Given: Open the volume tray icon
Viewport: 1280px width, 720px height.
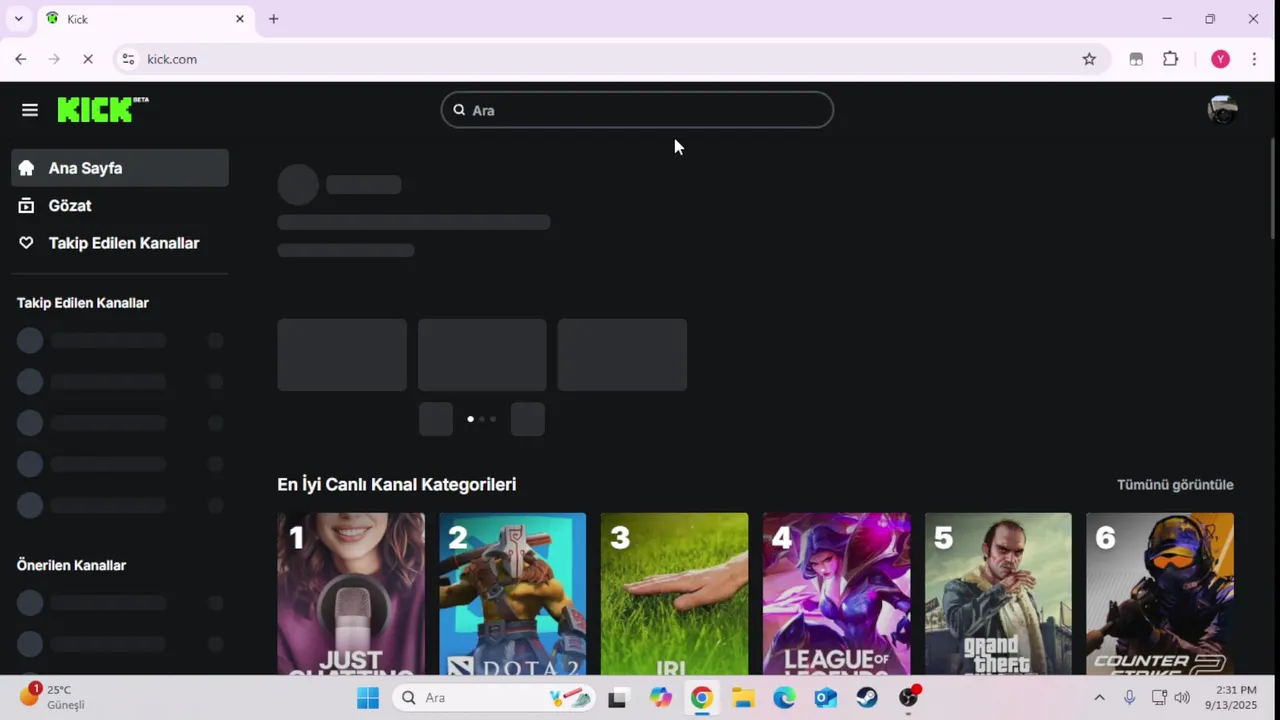Looking at the screenshot, I should coord(1182,698).
